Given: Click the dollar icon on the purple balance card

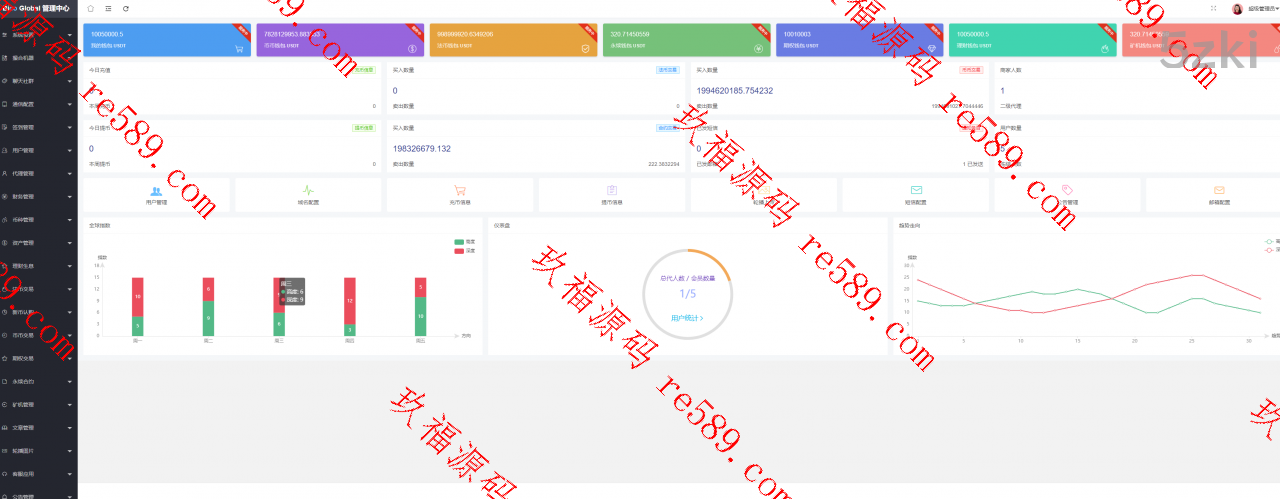Looking at the screenshot, I should tap(412, 48).
